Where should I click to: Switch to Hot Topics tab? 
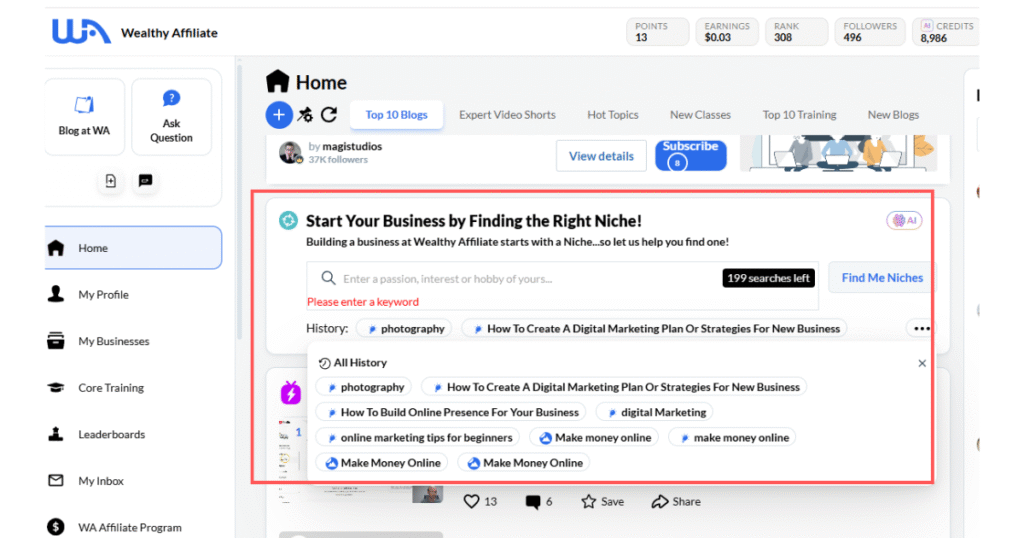point(613,115)
